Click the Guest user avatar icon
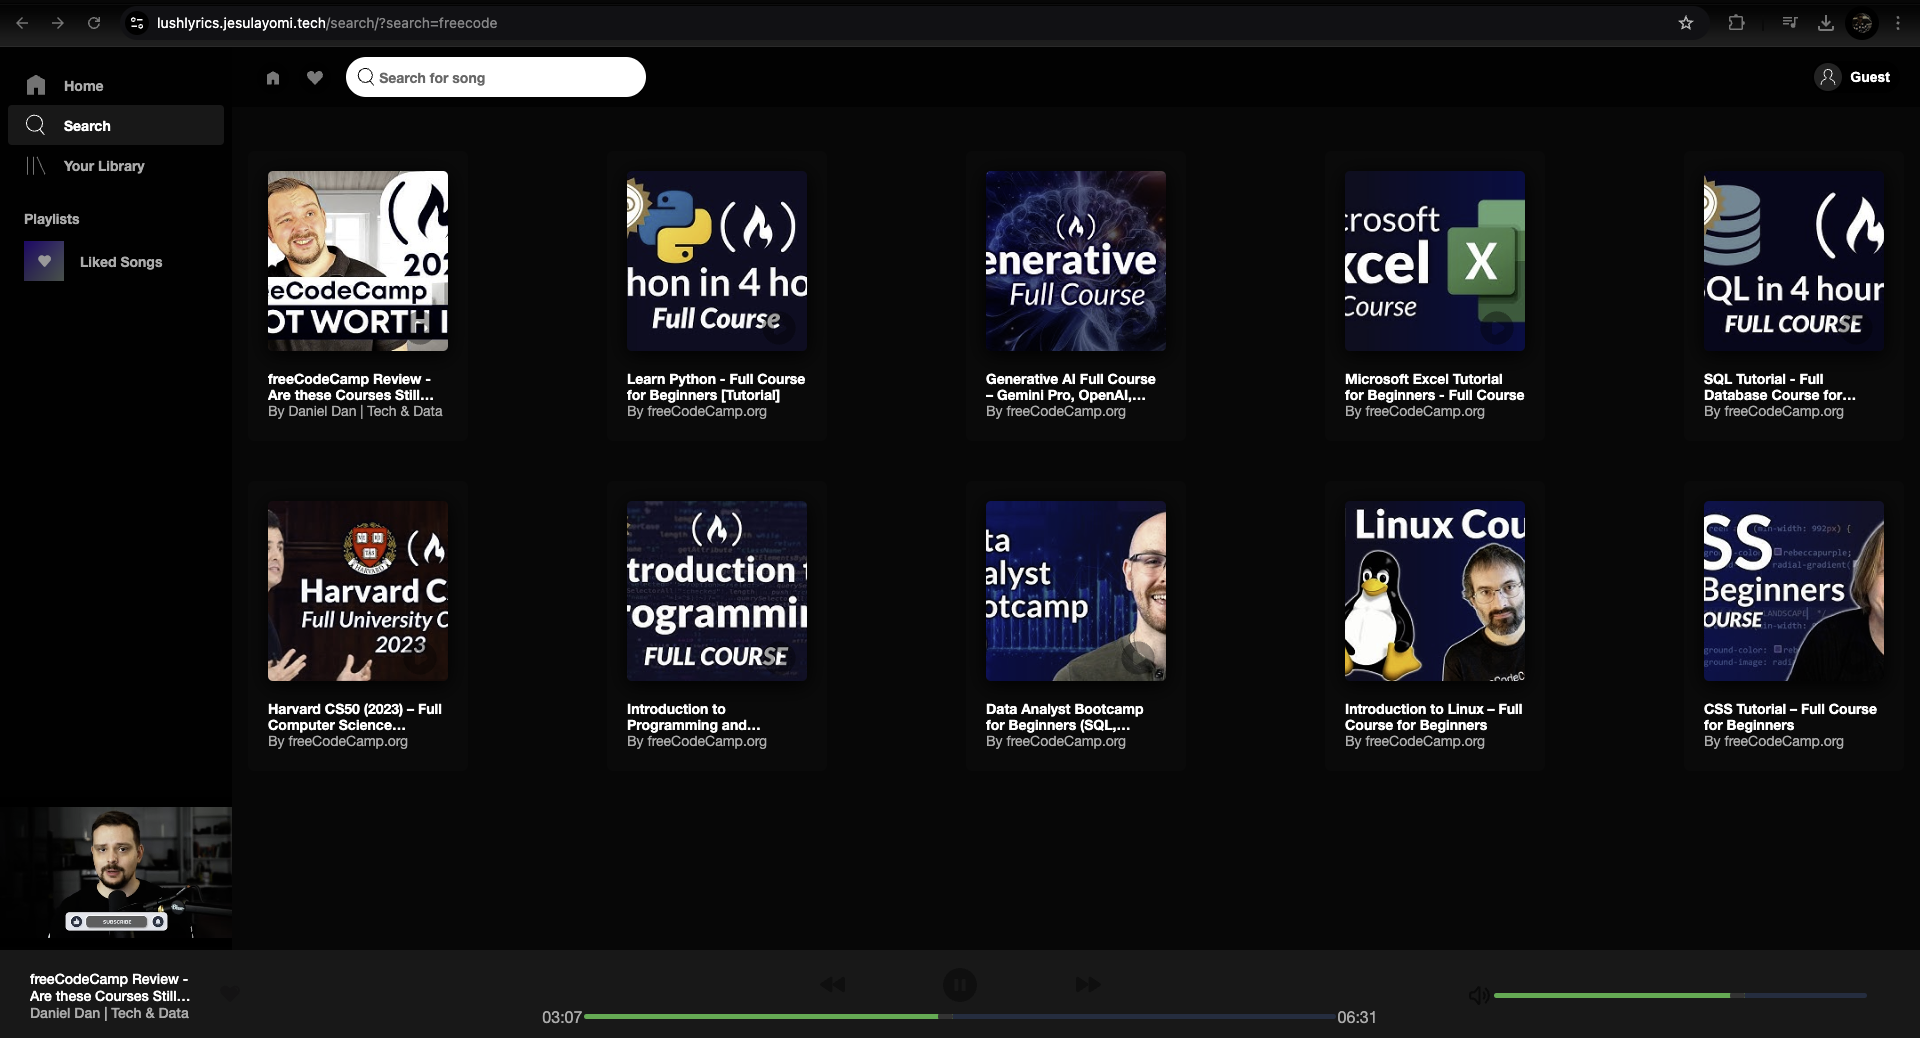Screen dimensions: 1920x1038 coord(1828,77)
